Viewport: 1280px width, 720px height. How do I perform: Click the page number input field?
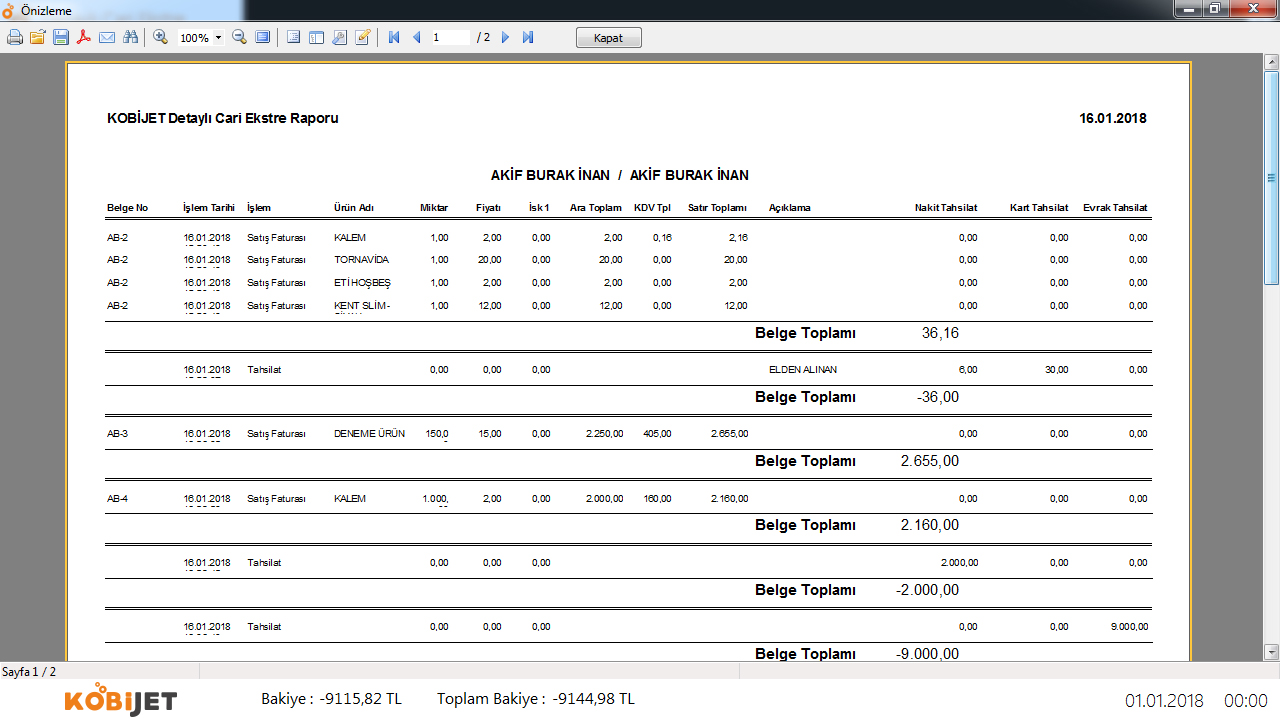coord(450,37)
